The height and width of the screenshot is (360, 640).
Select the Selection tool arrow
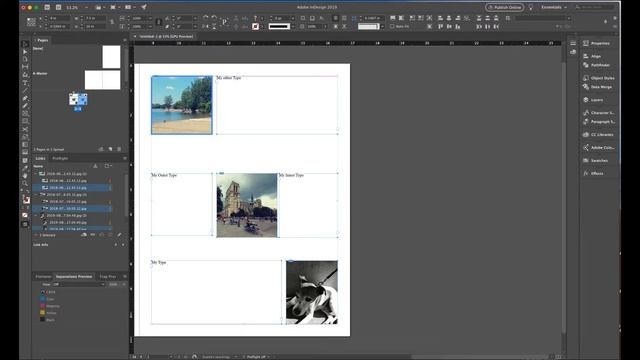25,44
